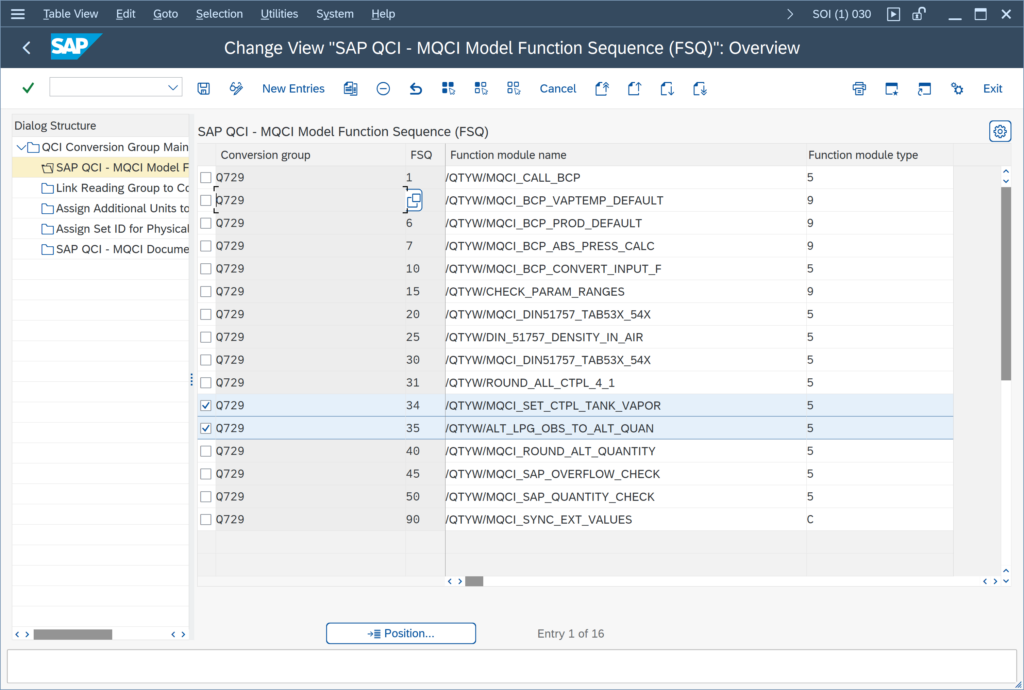Click the customize layout settings icon
The height and width of the screenshot is (690, 1024).
957,89
